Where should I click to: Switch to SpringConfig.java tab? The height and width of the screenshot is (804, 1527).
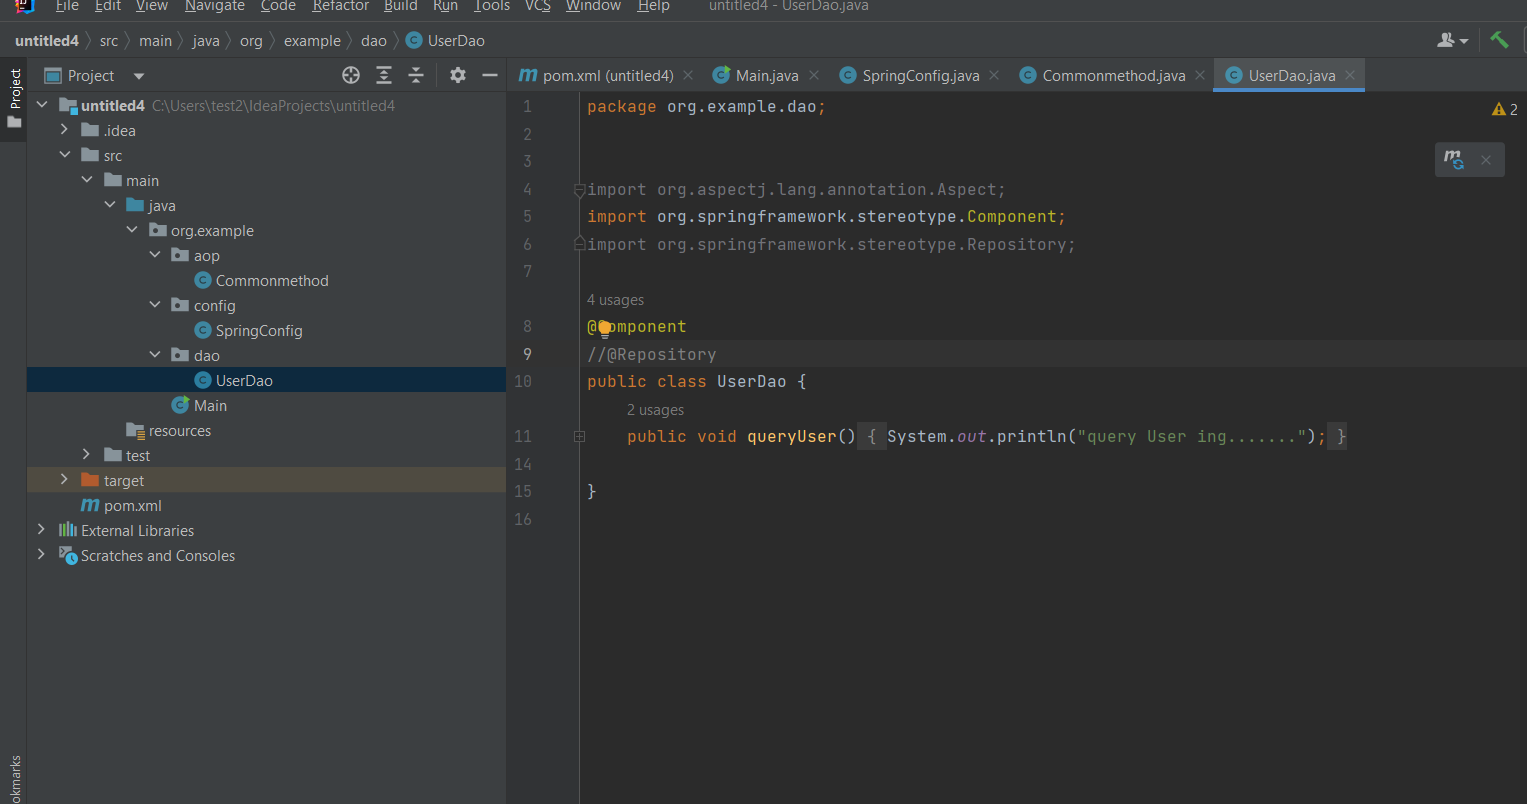click(x=920, y=75)
